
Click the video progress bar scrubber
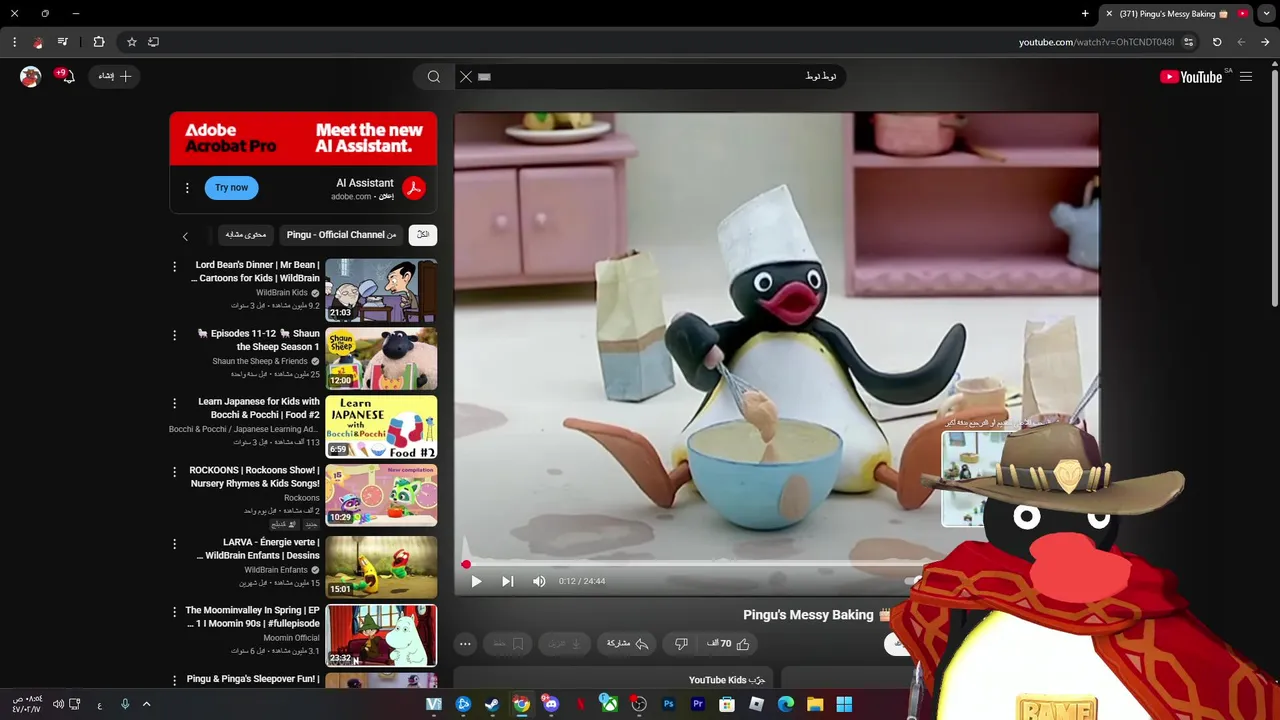coord(466,564)
